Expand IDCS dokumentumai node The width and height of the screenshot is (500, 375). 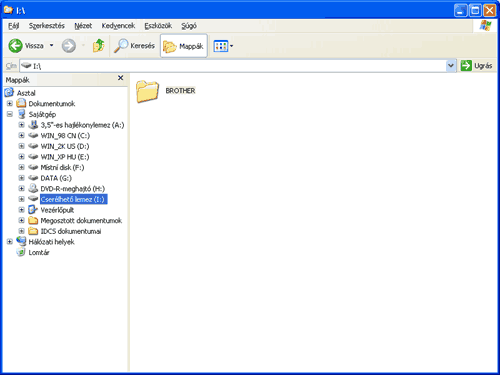pyautogui.click(x=21, y=232)
